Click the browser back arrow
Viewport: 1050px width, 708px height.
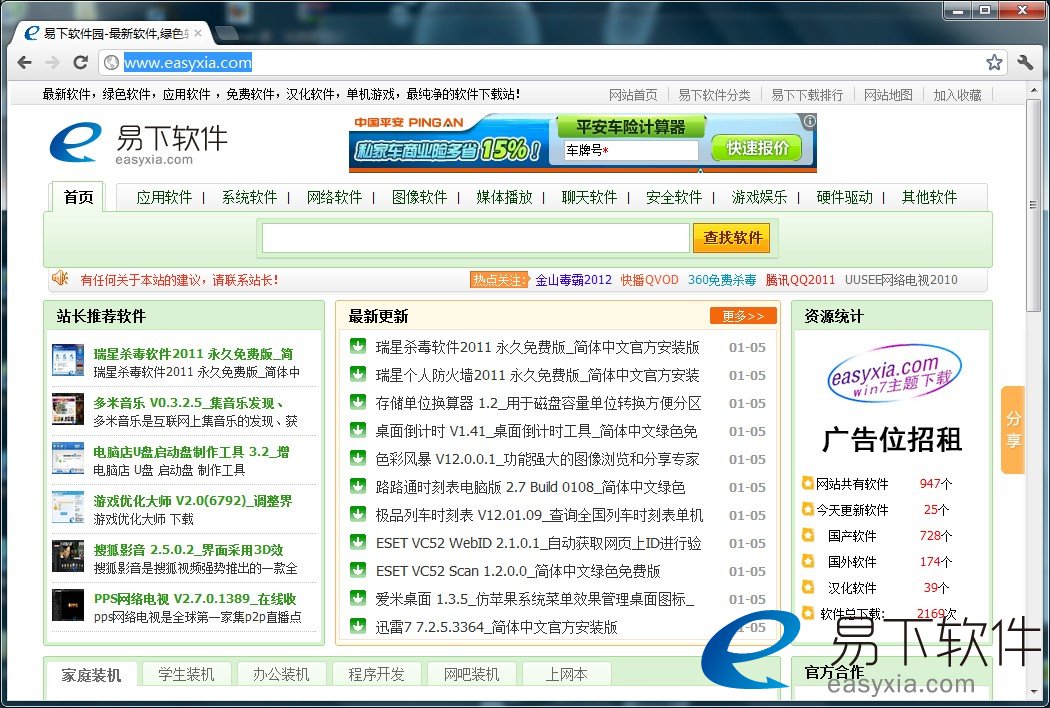click(x=24, y=63)
